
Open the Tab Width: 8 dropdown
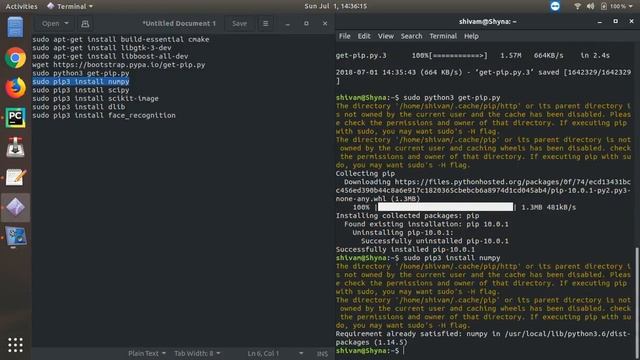tap(197, 353)
